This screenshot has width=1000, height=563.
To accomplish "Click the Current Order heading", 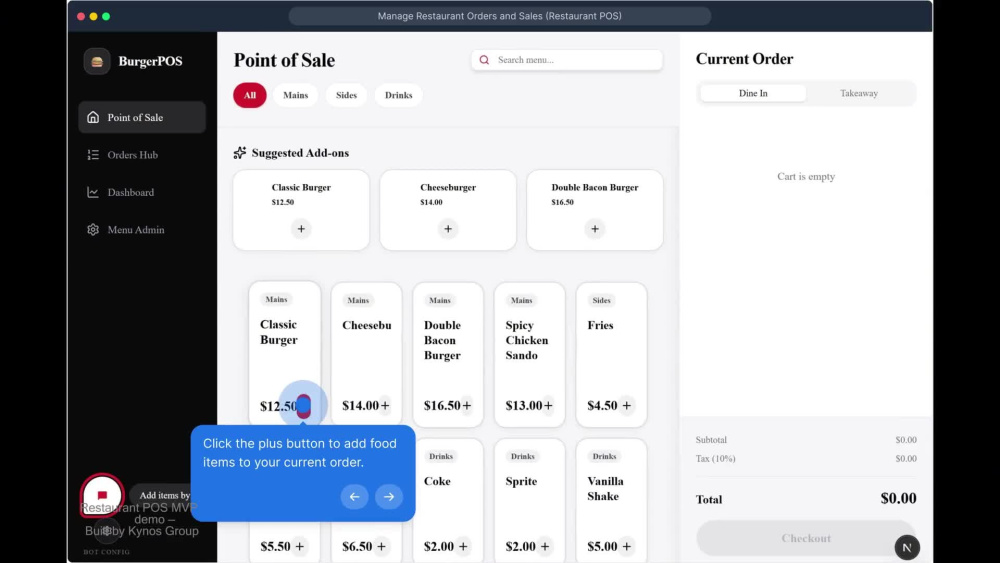I will (744, 59).
